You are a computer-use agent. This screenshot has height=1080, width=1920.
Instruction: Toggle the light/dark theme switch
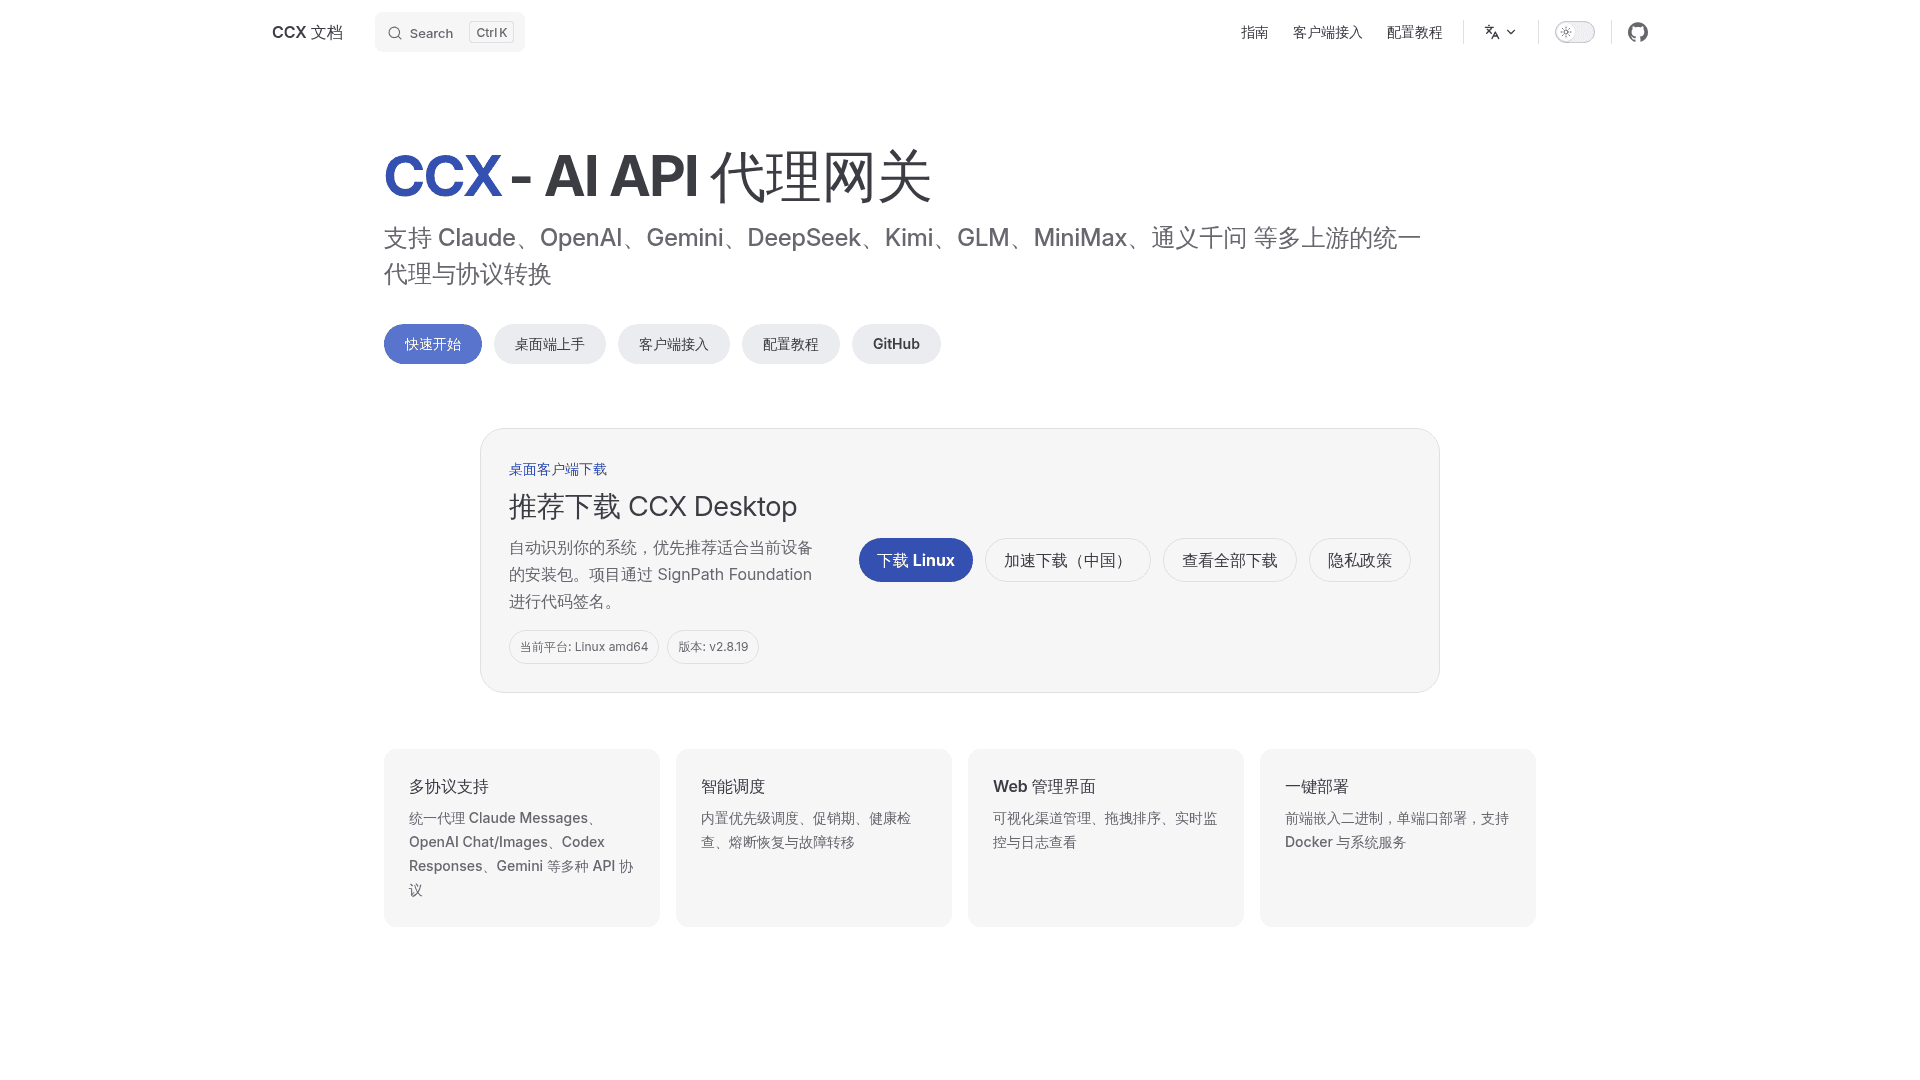coord(1574,32)
